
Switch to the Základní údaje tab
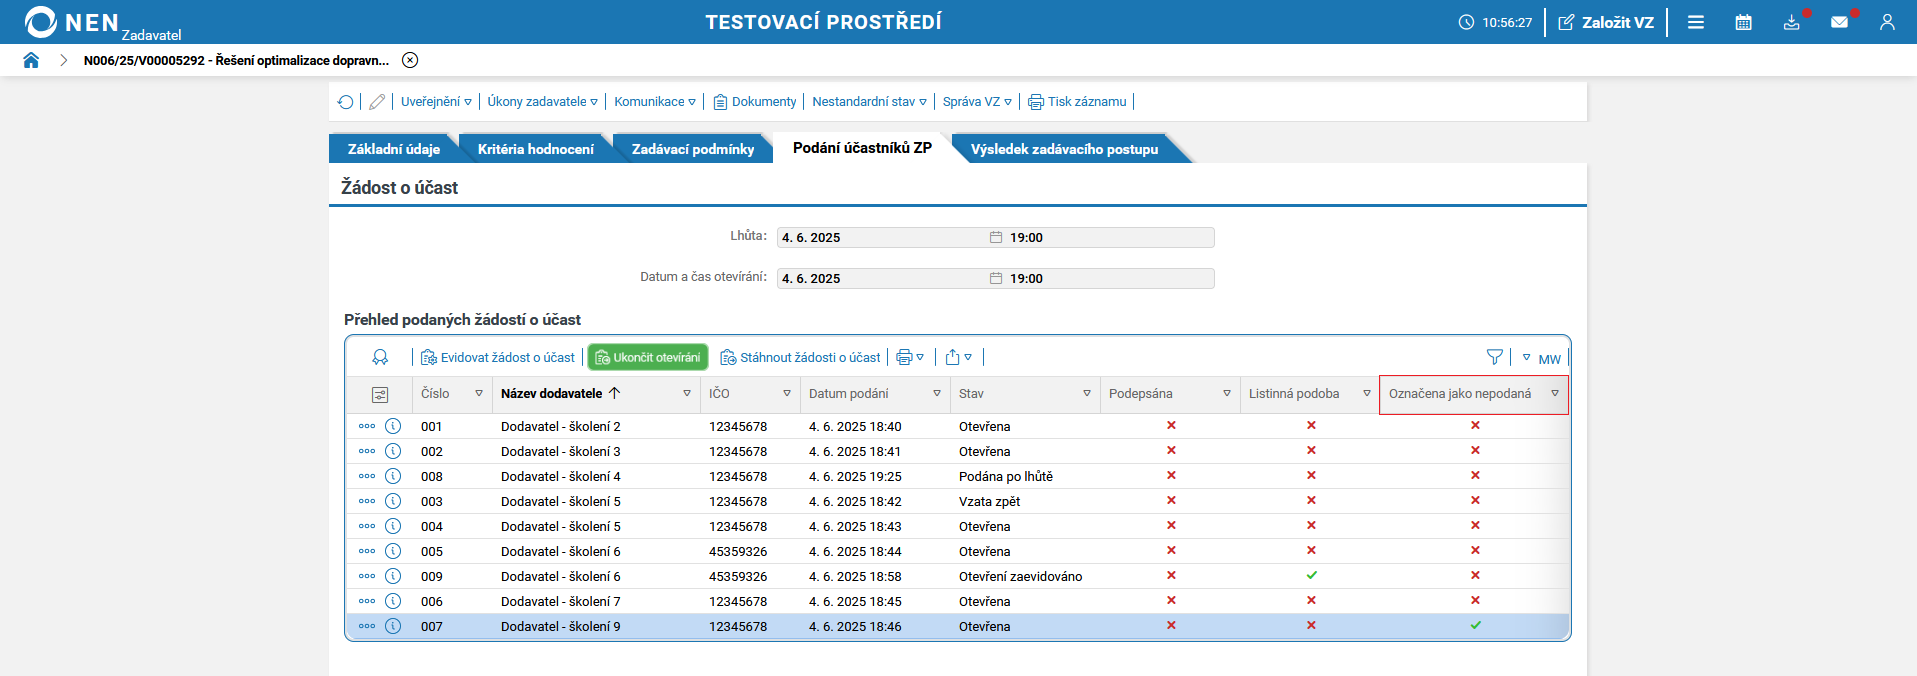click(394, 149)
